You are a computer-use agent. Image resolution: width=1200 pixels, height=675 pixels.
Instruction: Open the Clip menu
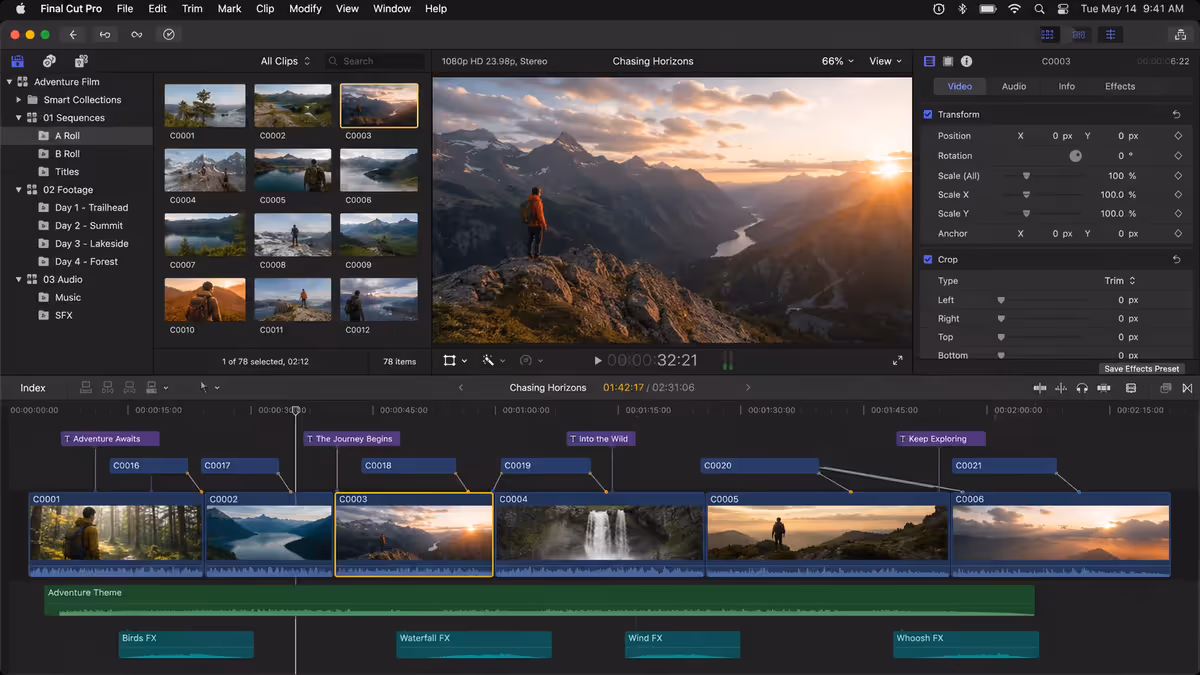coord(265,8)
